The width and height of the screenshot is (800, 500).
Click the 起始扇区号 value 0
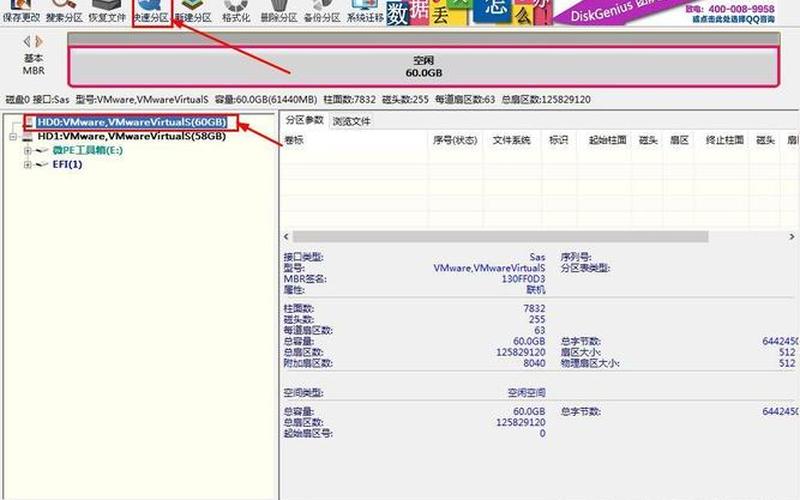click(542, 433)
